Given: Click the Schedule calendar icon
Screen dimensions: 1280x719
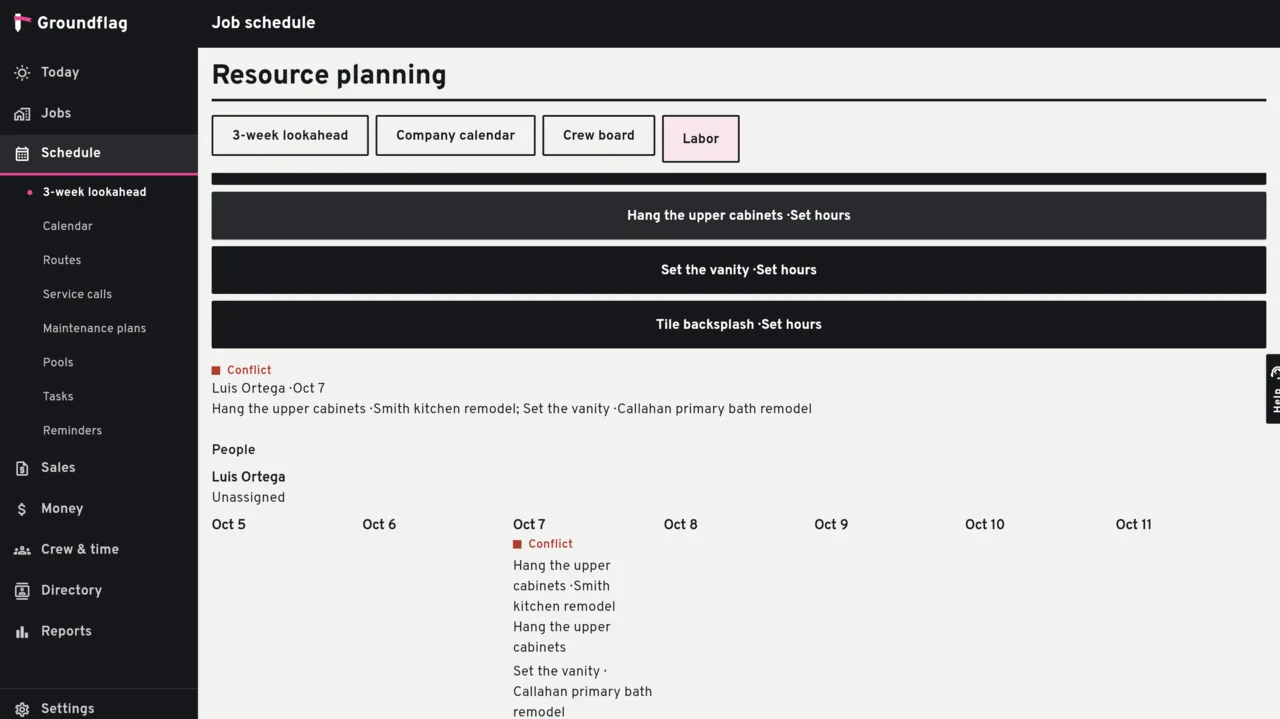Looking at the screenshot, I should click(x=22, y=154).
